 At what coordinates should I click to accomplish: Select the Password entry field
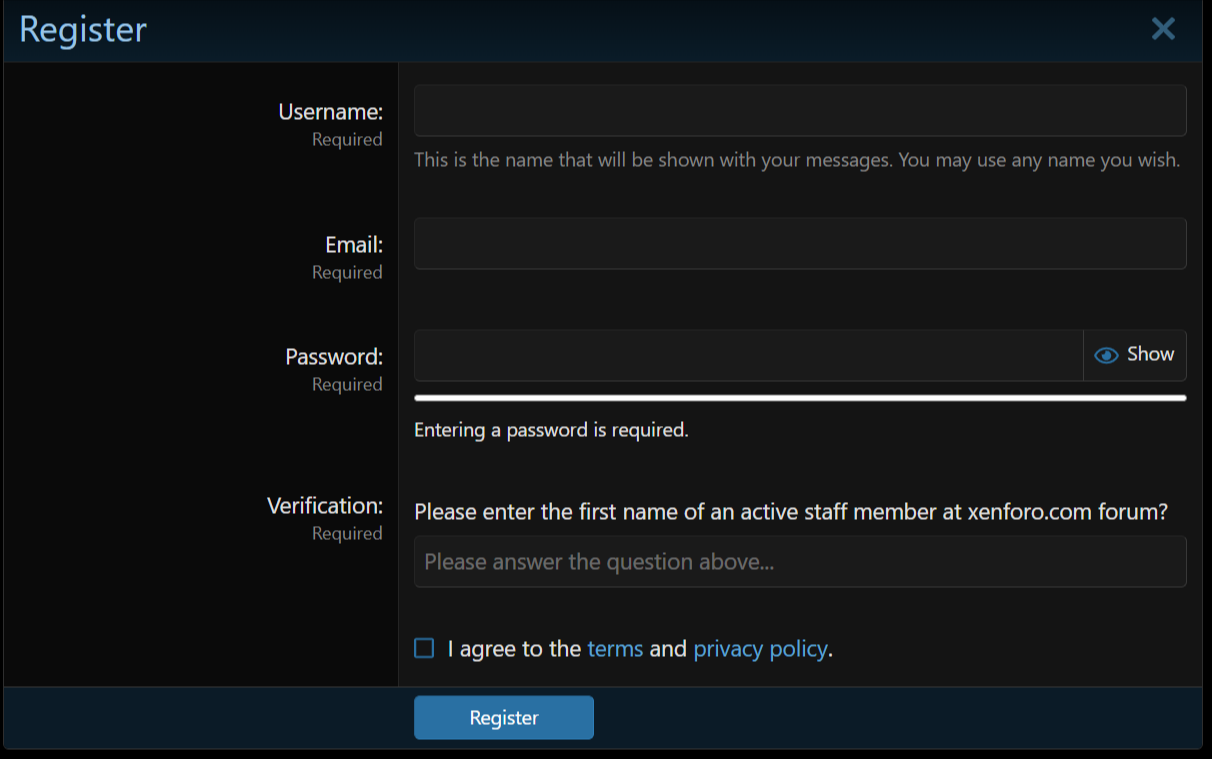pos(748,356)
